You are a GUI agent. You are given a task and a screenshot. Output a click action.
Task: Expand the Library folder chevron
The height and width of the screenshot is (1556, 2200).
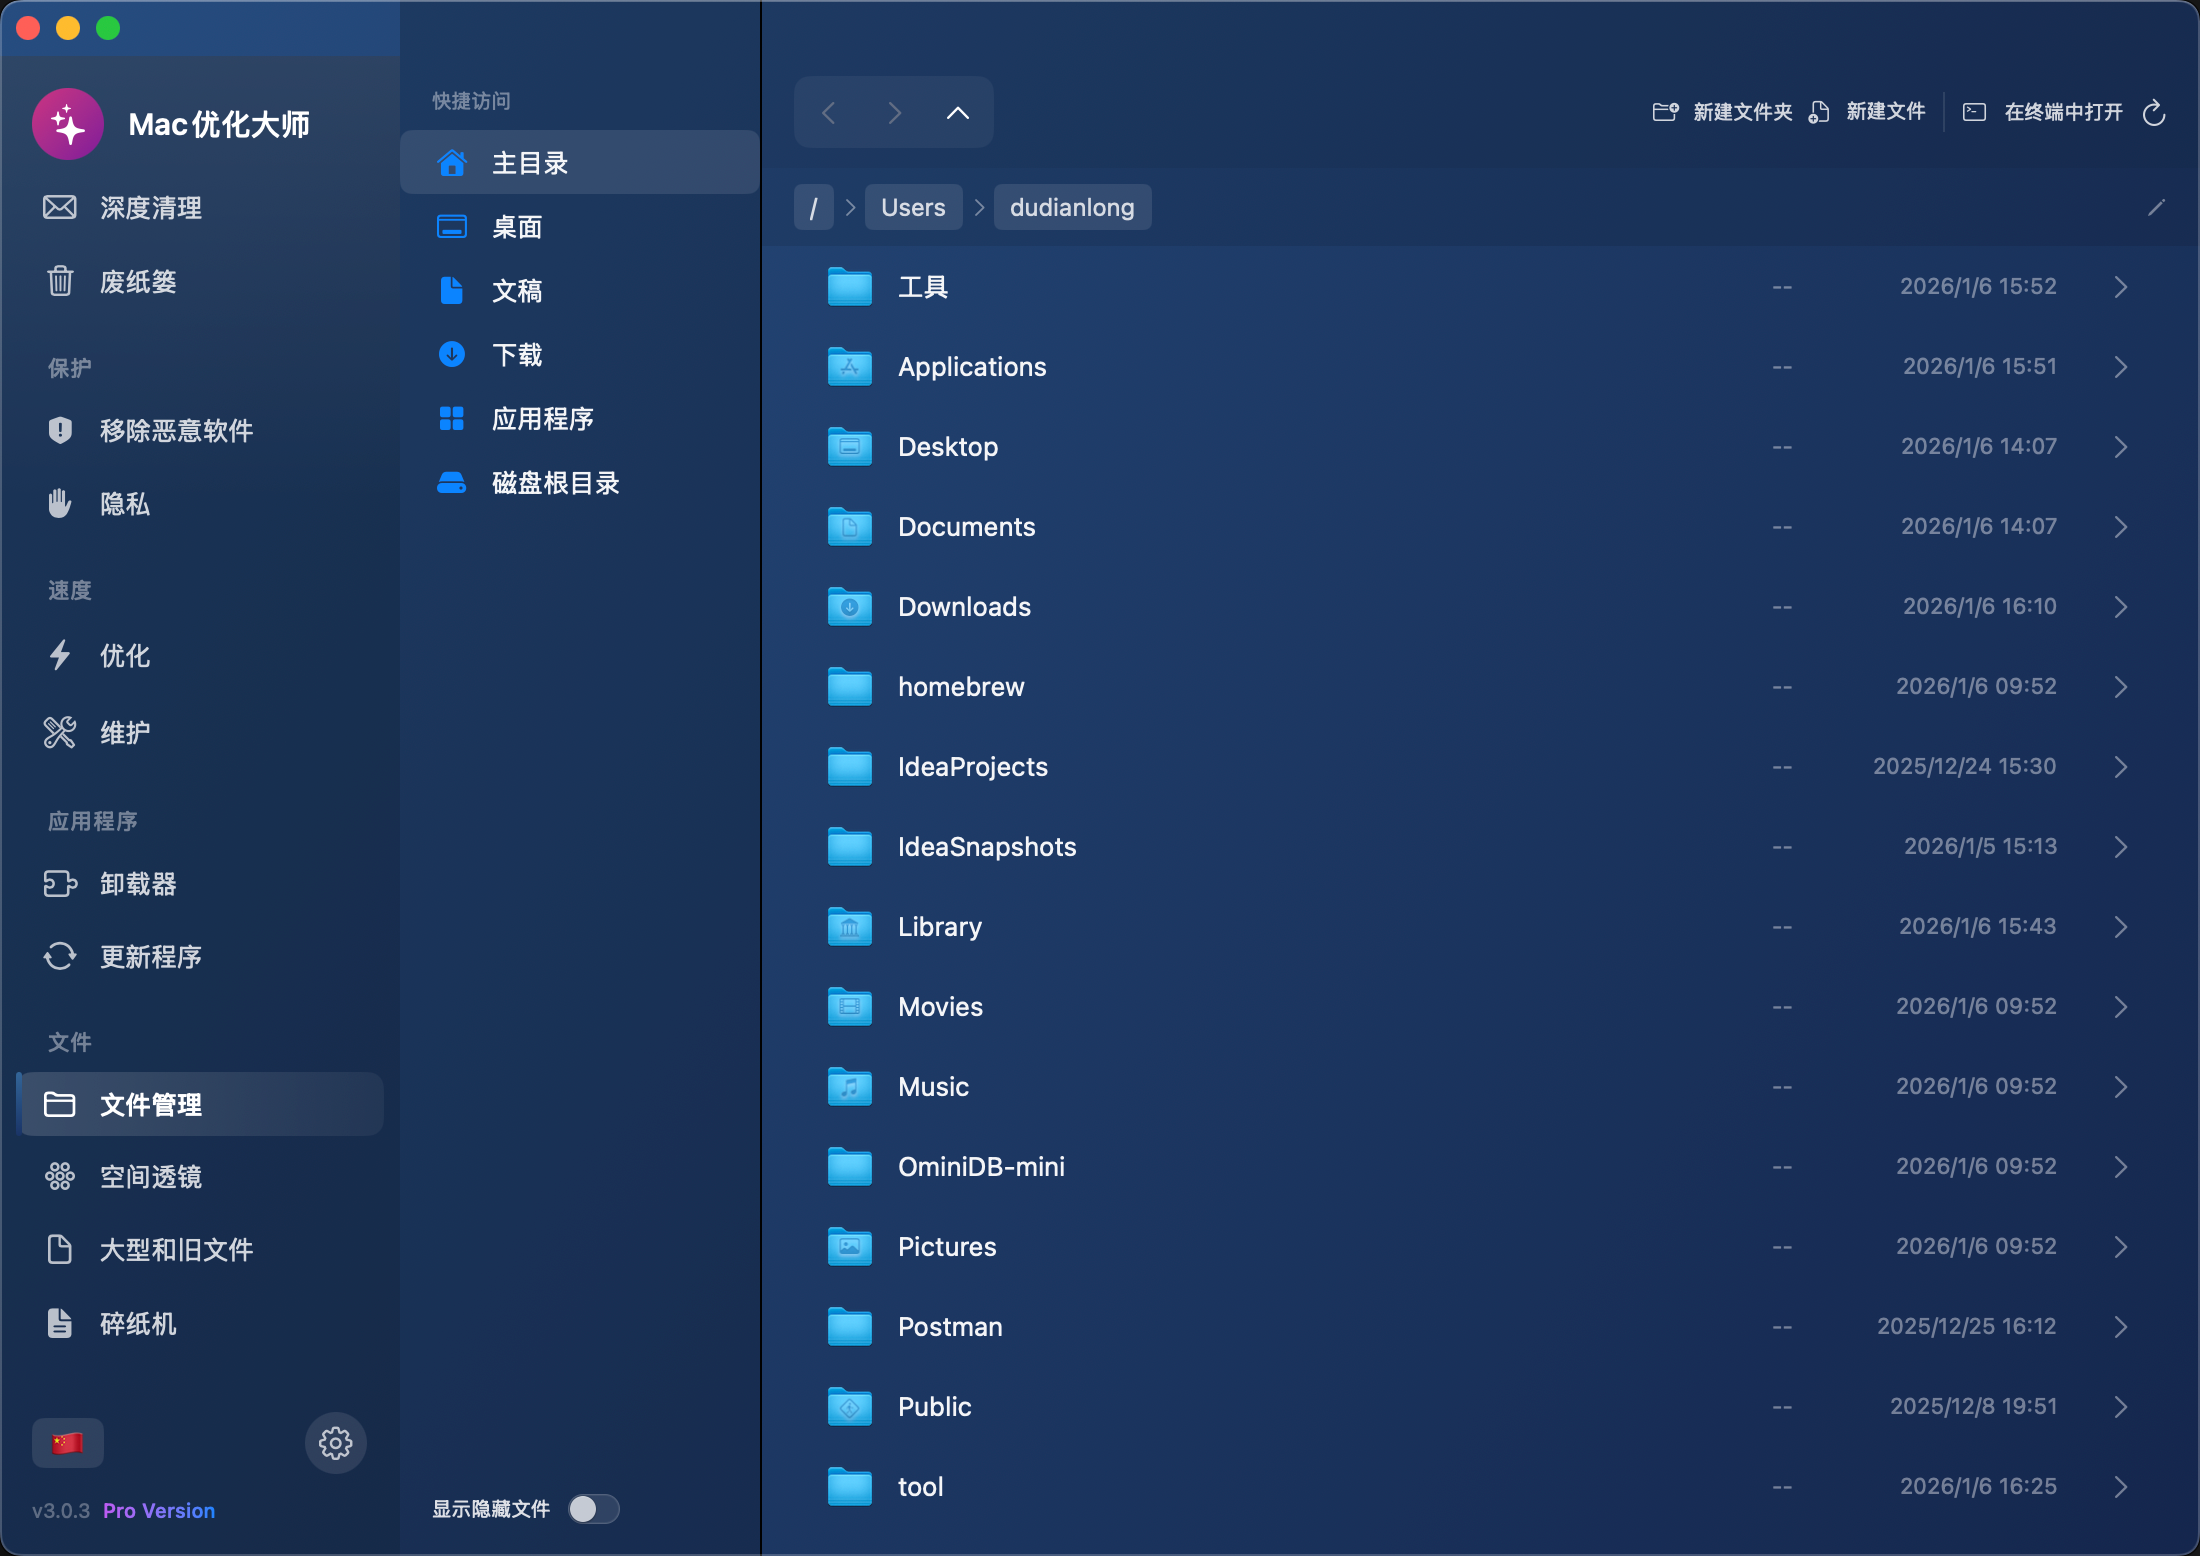(x=2120, y=927)
